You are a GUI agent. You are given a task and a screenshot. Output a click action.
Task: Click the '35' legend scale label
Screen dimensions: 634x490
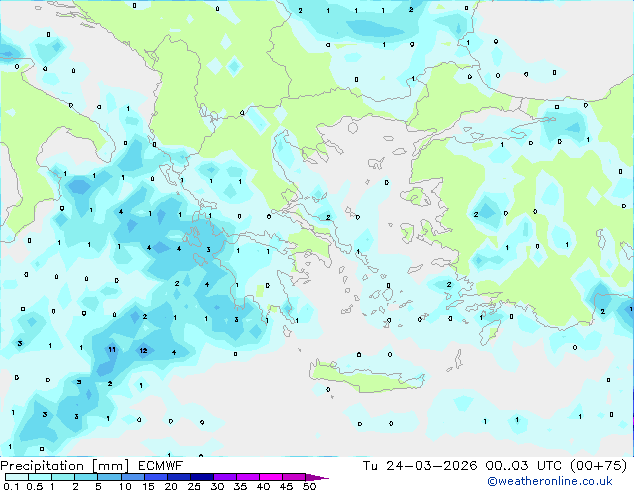click(240, 486)
